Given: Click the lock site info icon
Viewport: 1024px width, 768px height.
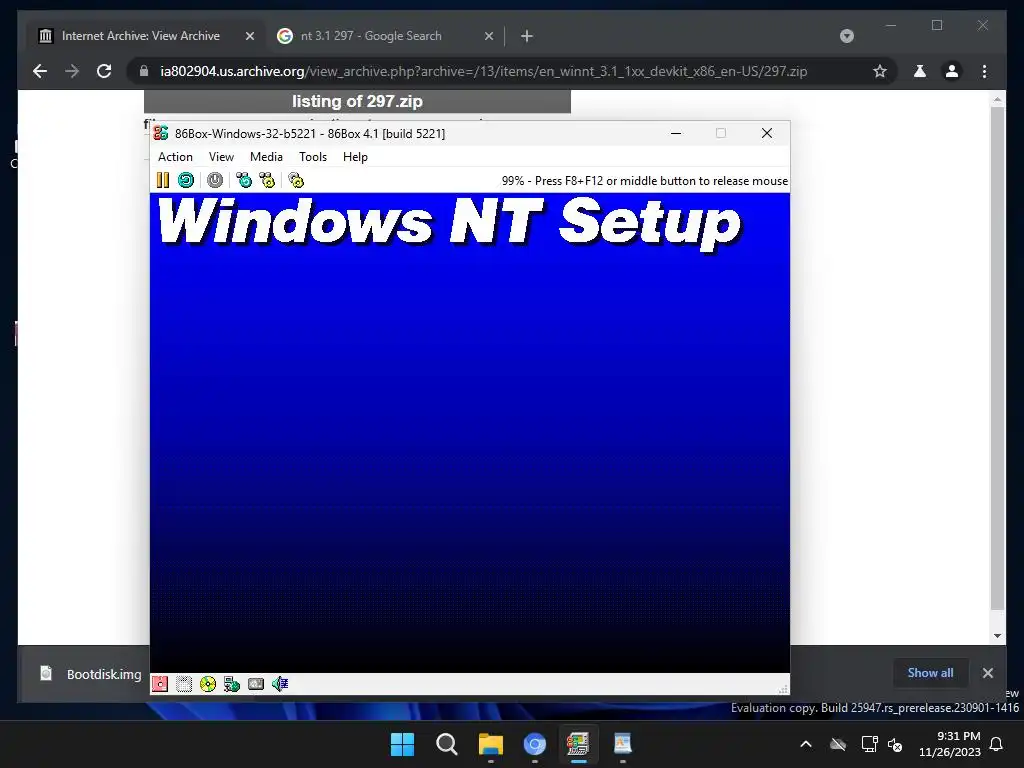Looking at the screenshot, I should coord(144,71).
